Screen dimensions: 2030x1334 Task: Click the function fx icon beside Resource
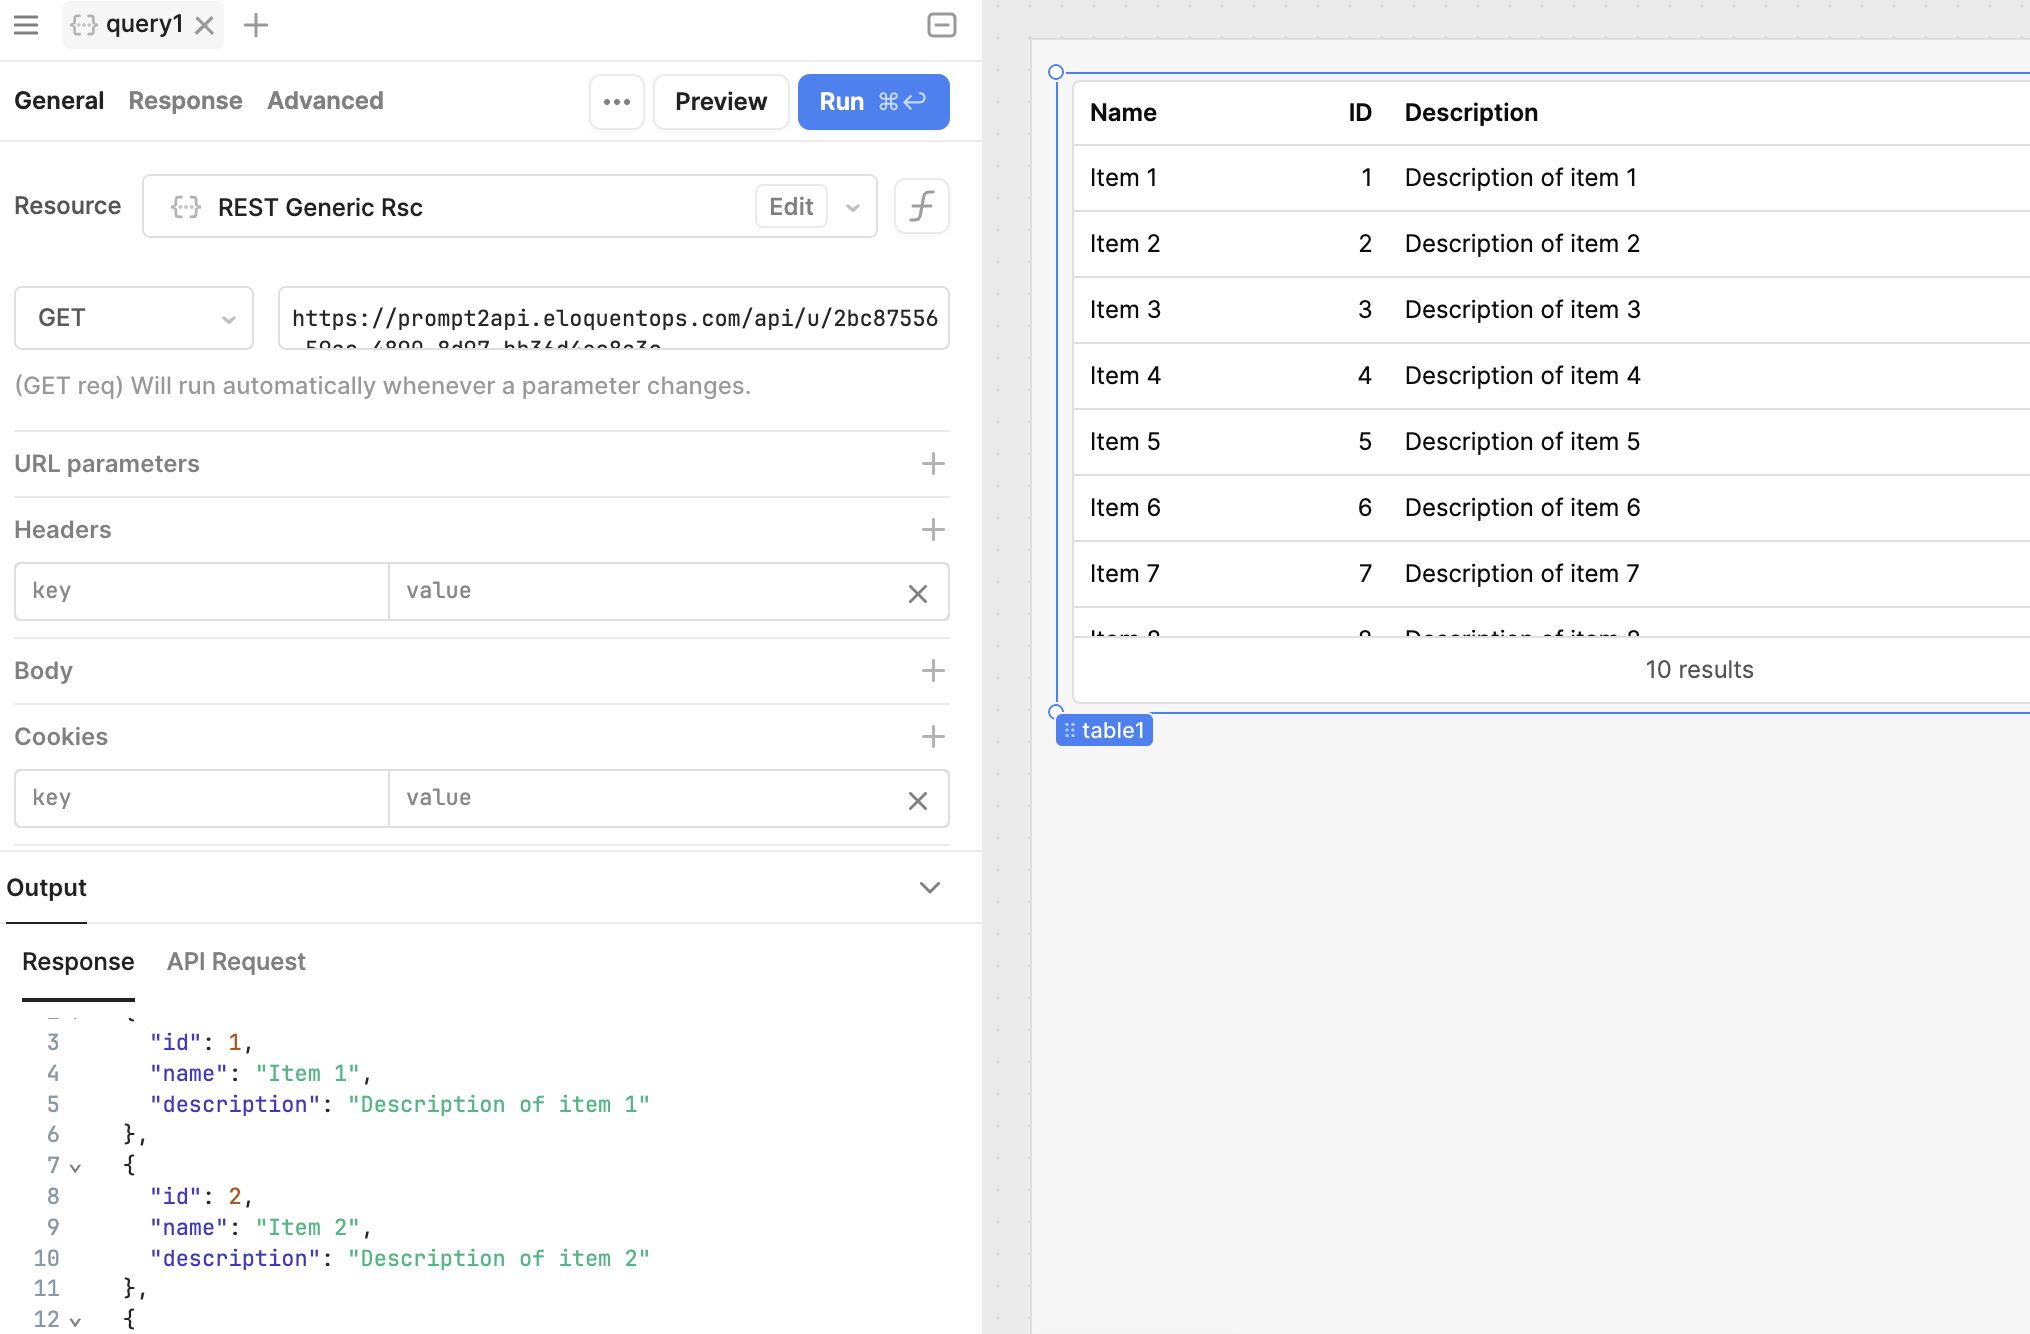(x=921, y=207)
